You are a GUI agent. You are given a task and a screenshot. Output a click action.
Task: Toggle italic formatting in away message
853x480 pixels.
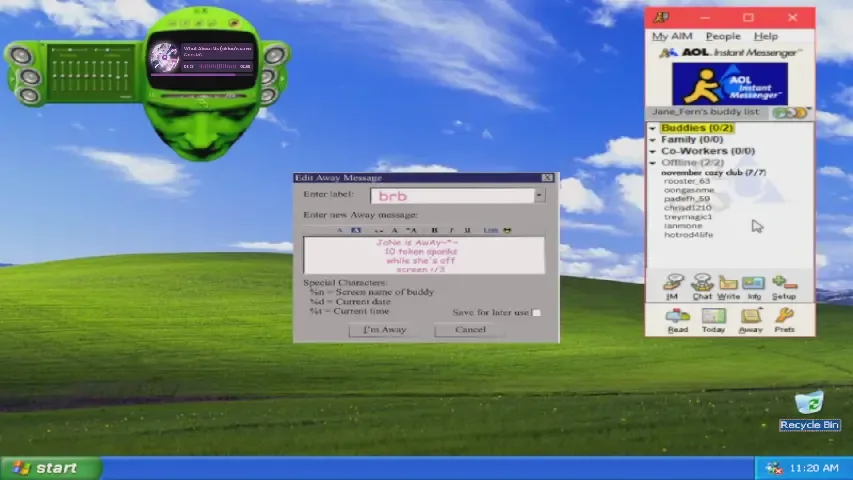[451, 230]
